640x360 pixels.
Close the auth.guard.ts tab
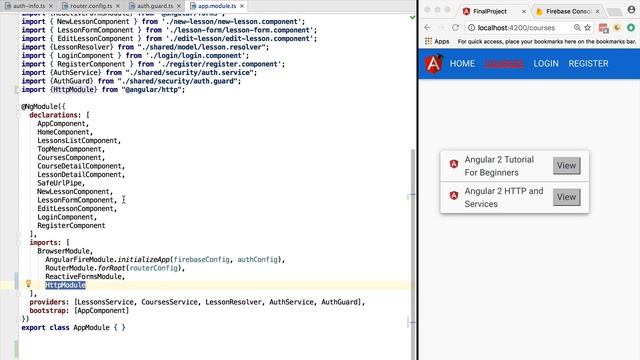point(179,6)
